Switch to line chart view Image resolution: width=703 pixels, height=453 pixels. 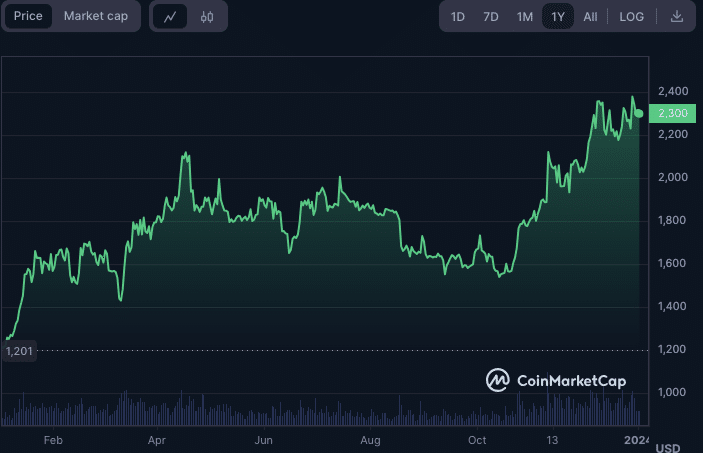point(170,16)
